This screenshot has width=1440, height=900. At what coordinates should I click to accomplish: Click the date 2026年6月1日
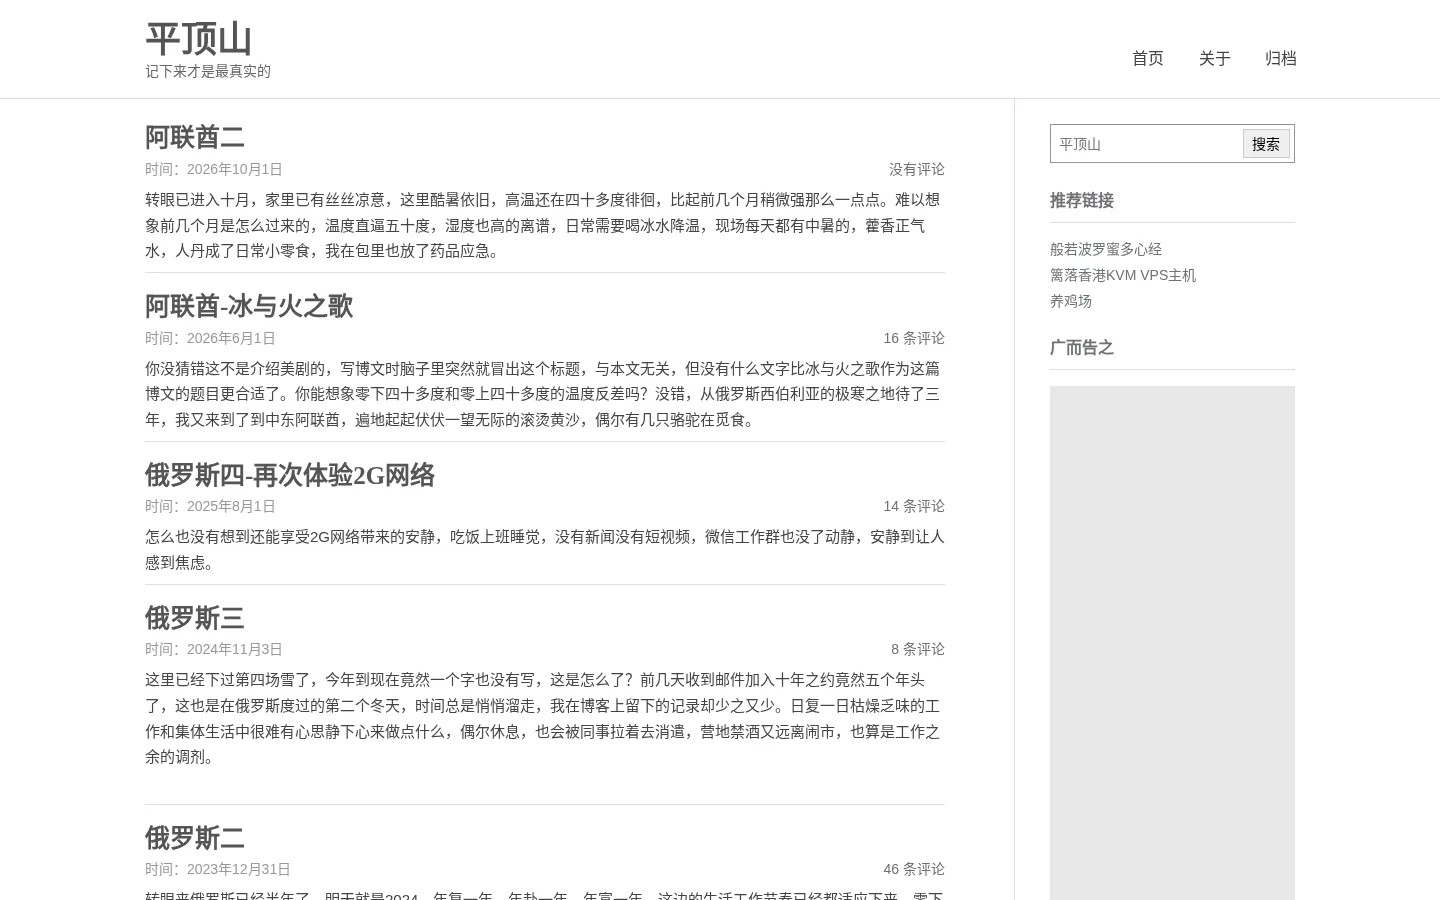click(x=231, y=338)
